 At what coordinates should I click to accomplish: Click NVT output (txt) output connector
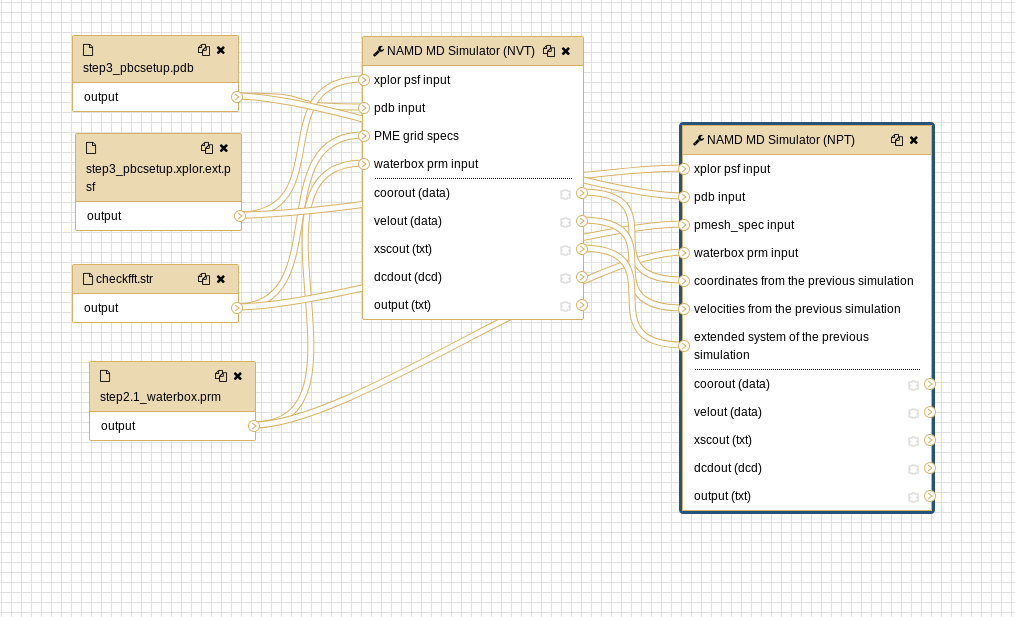(x=582, y=305)
